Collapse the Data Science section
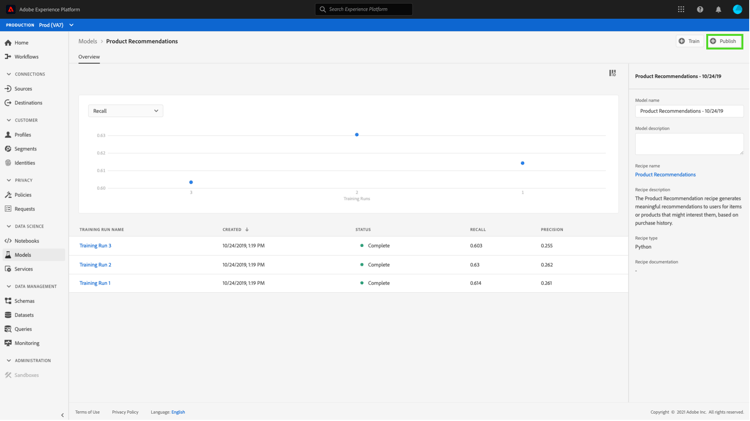The width and height of the screenshot is (750, 421). coord(9,226)
